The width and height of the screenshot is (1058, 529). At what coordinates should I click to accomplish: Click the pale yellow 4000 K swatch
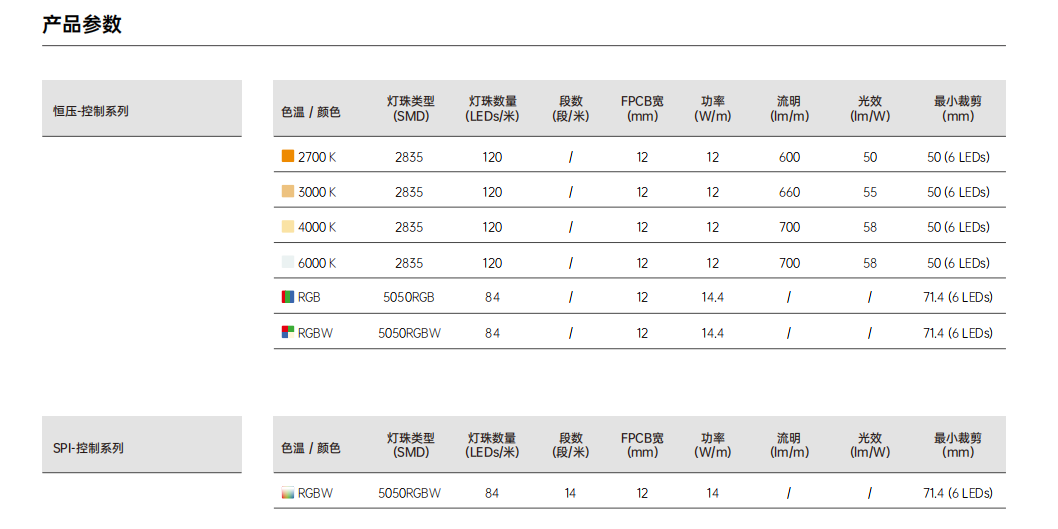coord(287,227)
